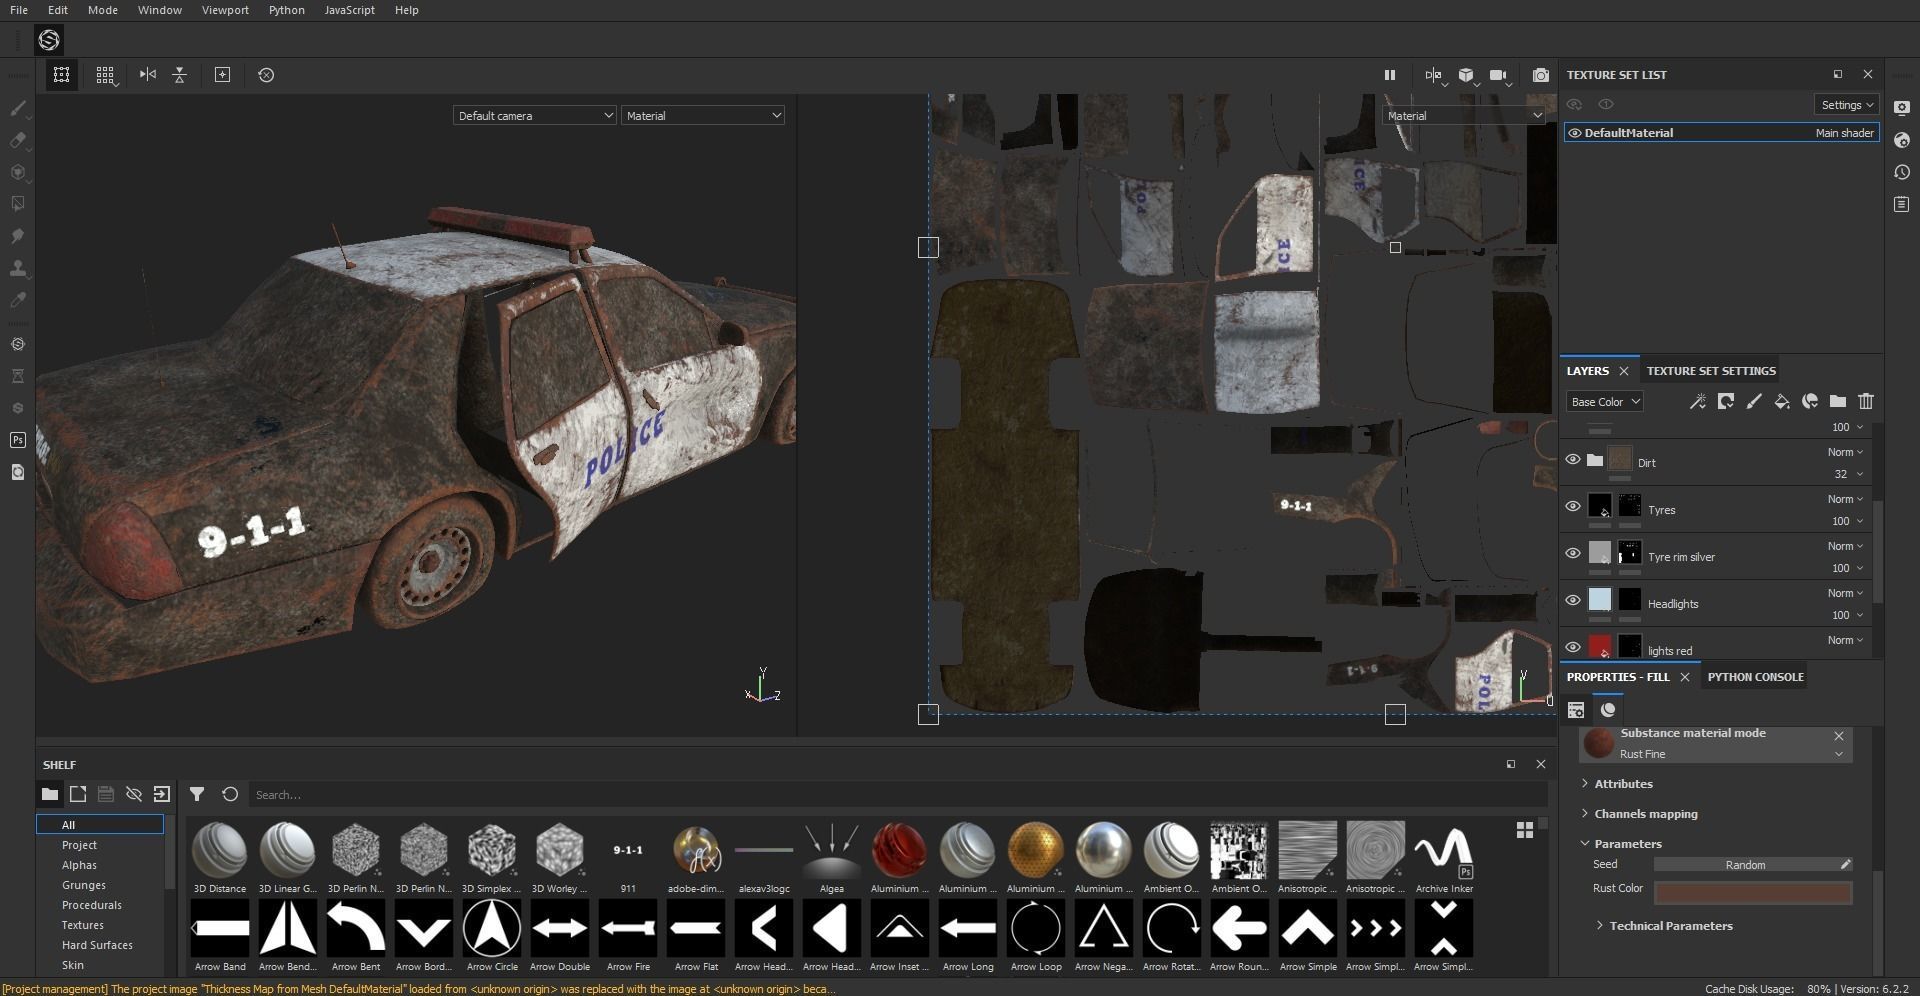Add a paint layer with brush icon
Image resolution: width=1920 pixels, height=996 pixels.
[1754, 402]
